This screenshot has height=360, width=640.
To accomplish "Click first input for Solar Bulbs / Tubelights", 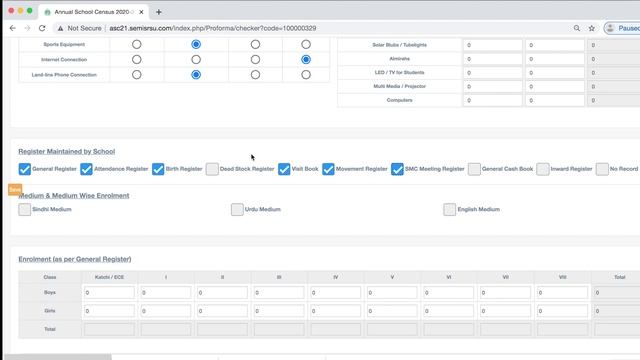I will (x=493, y=45).
